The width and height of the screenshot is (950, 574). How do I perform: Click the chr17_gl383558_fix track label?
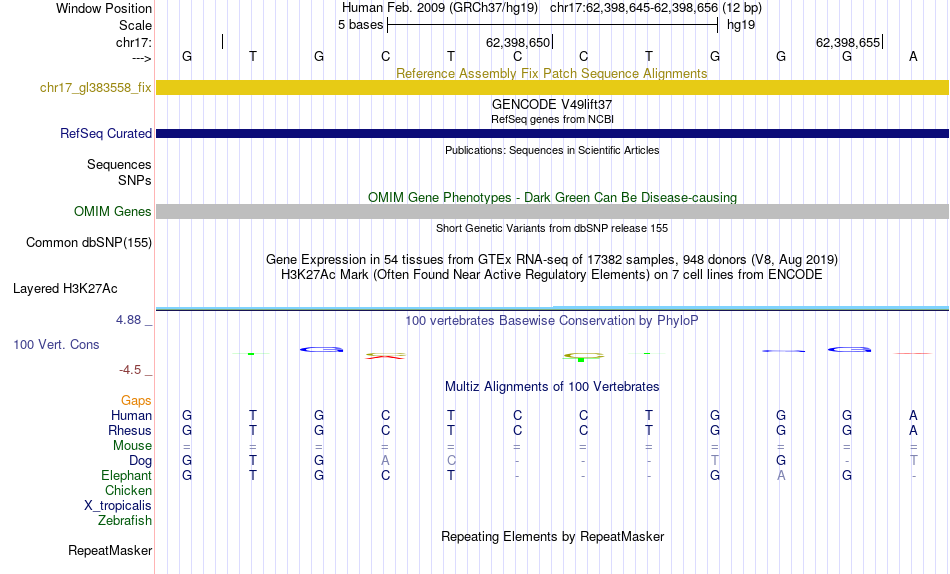pos(96,87)
